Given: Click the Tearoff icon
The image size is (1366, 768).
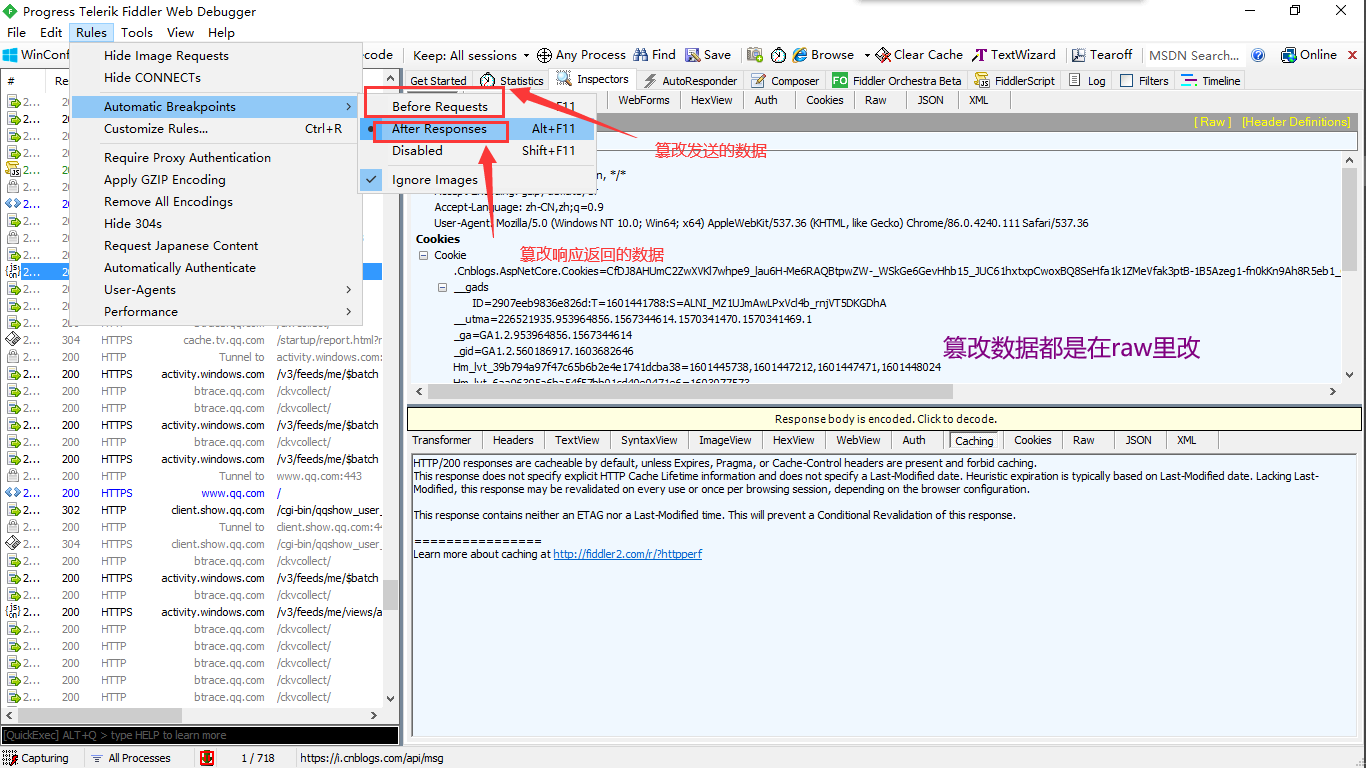Looking at the screenshot, I should coord(1079,55).
